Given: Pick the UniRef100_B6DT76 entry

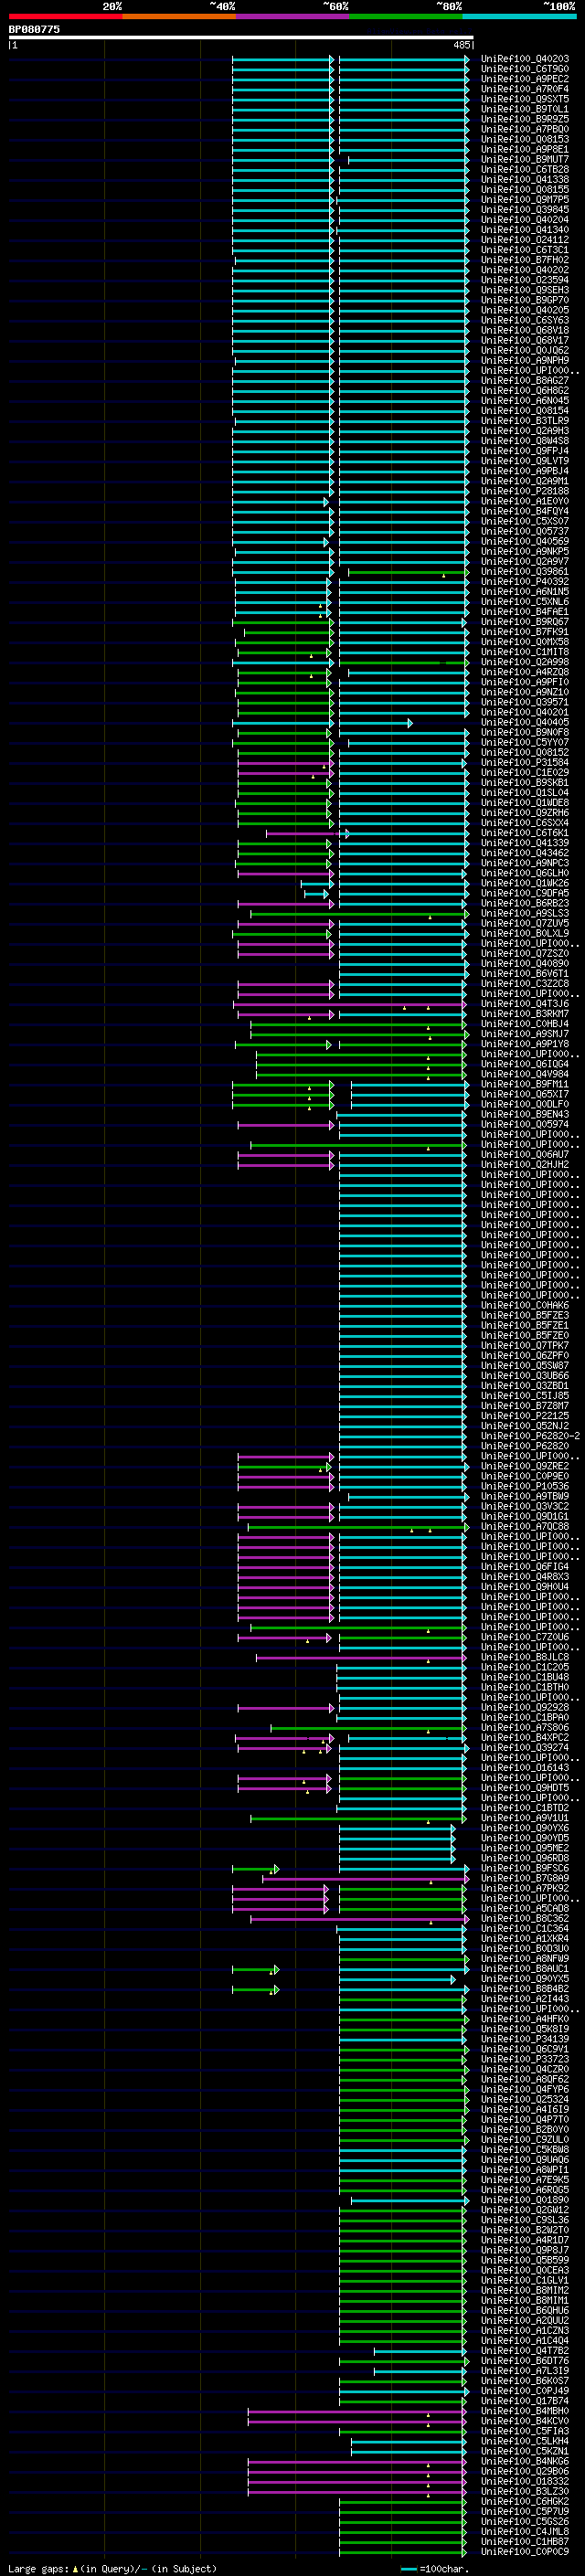Looking at the screenshot, I should pos(525,2361).
